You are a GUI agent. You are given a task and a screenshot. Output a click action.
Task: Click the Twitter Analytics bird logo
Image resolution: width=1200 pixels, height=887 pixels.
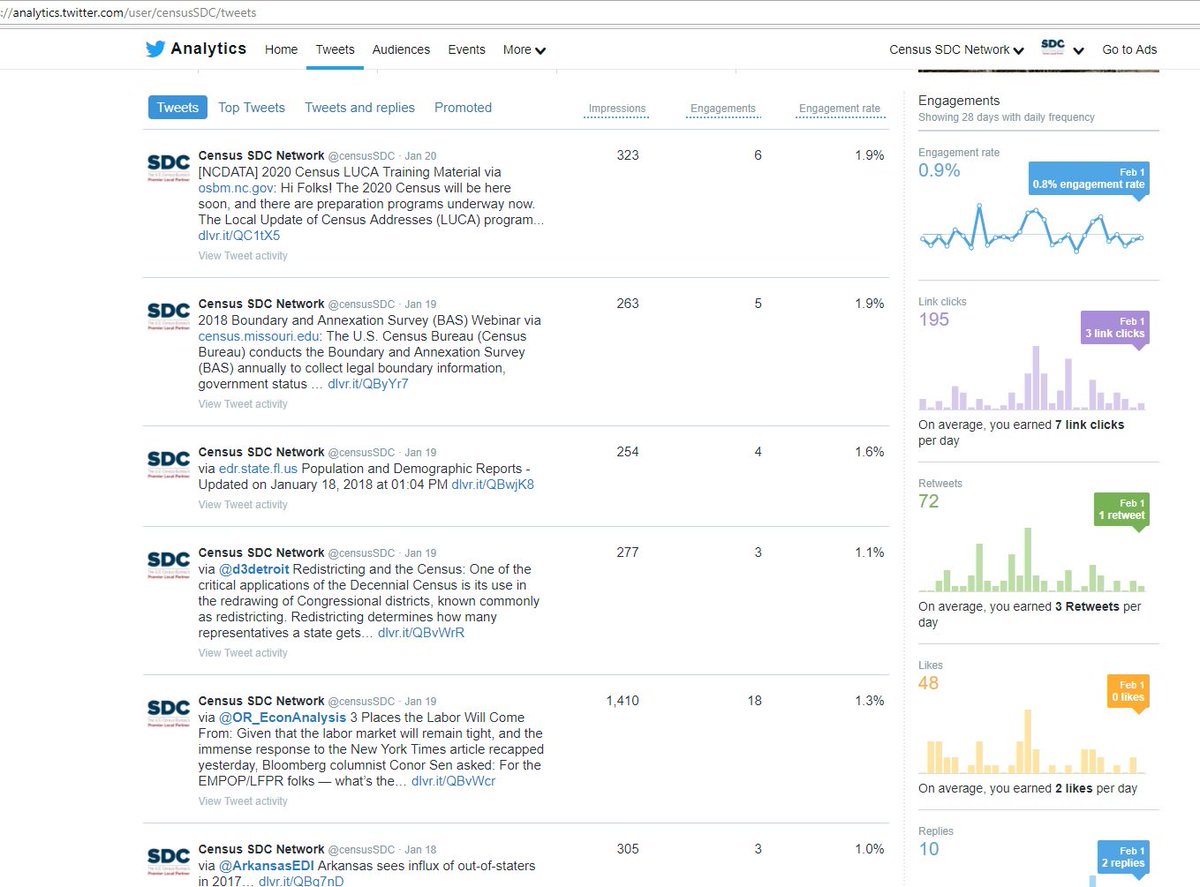pyautogui.click(x=157, y=48)
